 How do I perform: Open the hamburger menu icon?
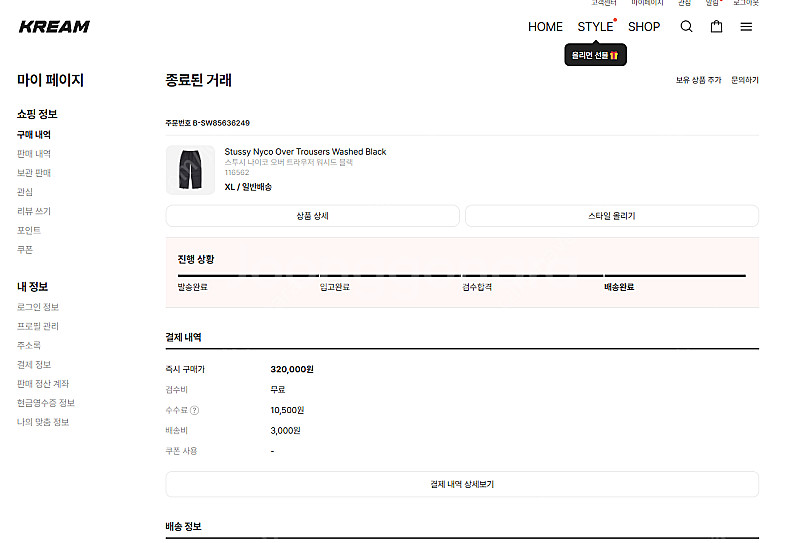pyautogui.click(x=746, y=27)
